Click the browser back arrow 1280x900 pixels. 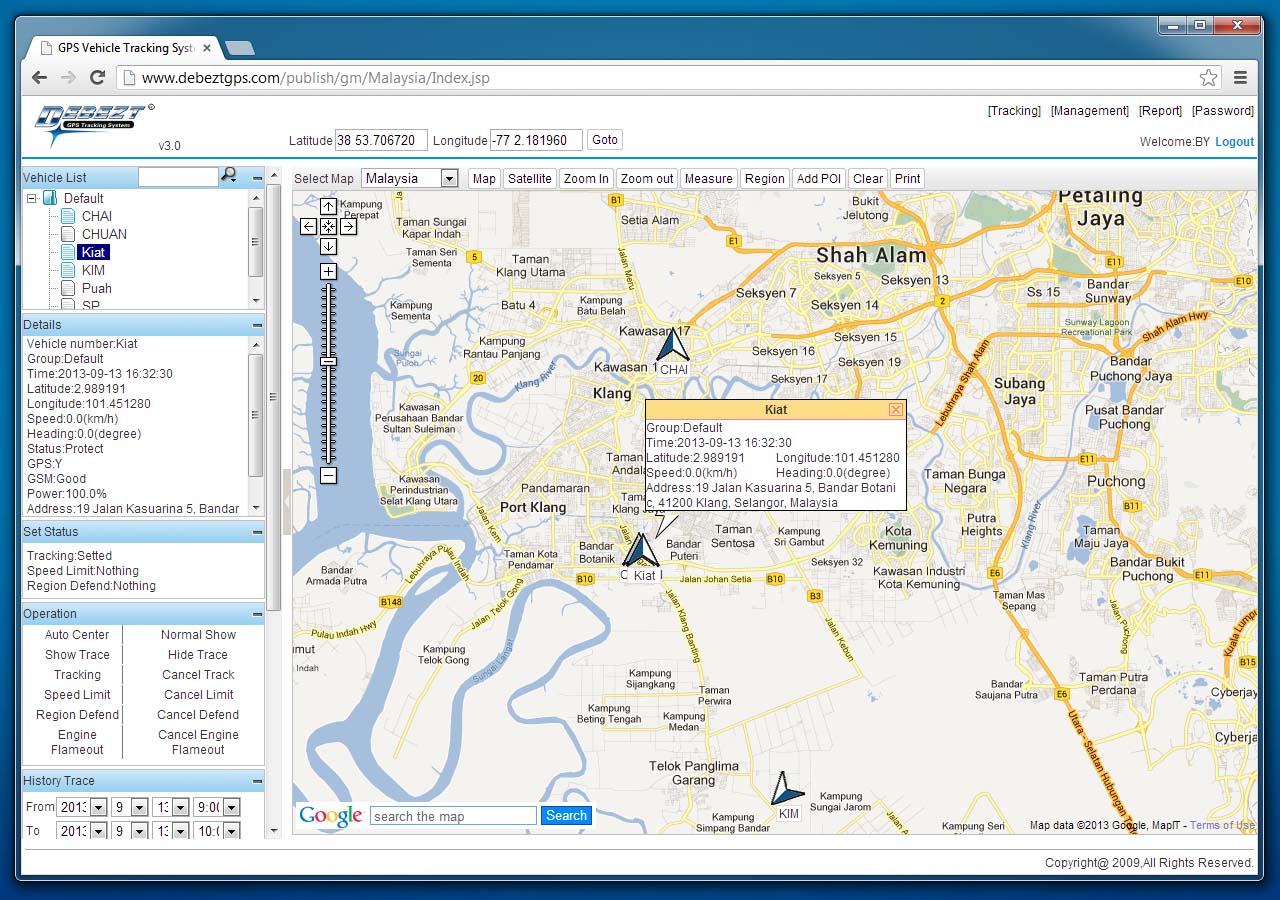pyautogui.click(x=39, y=77)
